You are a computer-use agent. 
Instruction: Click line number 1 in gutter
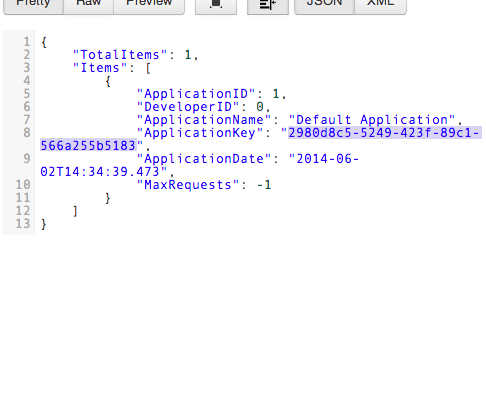[x=27, y=42]
